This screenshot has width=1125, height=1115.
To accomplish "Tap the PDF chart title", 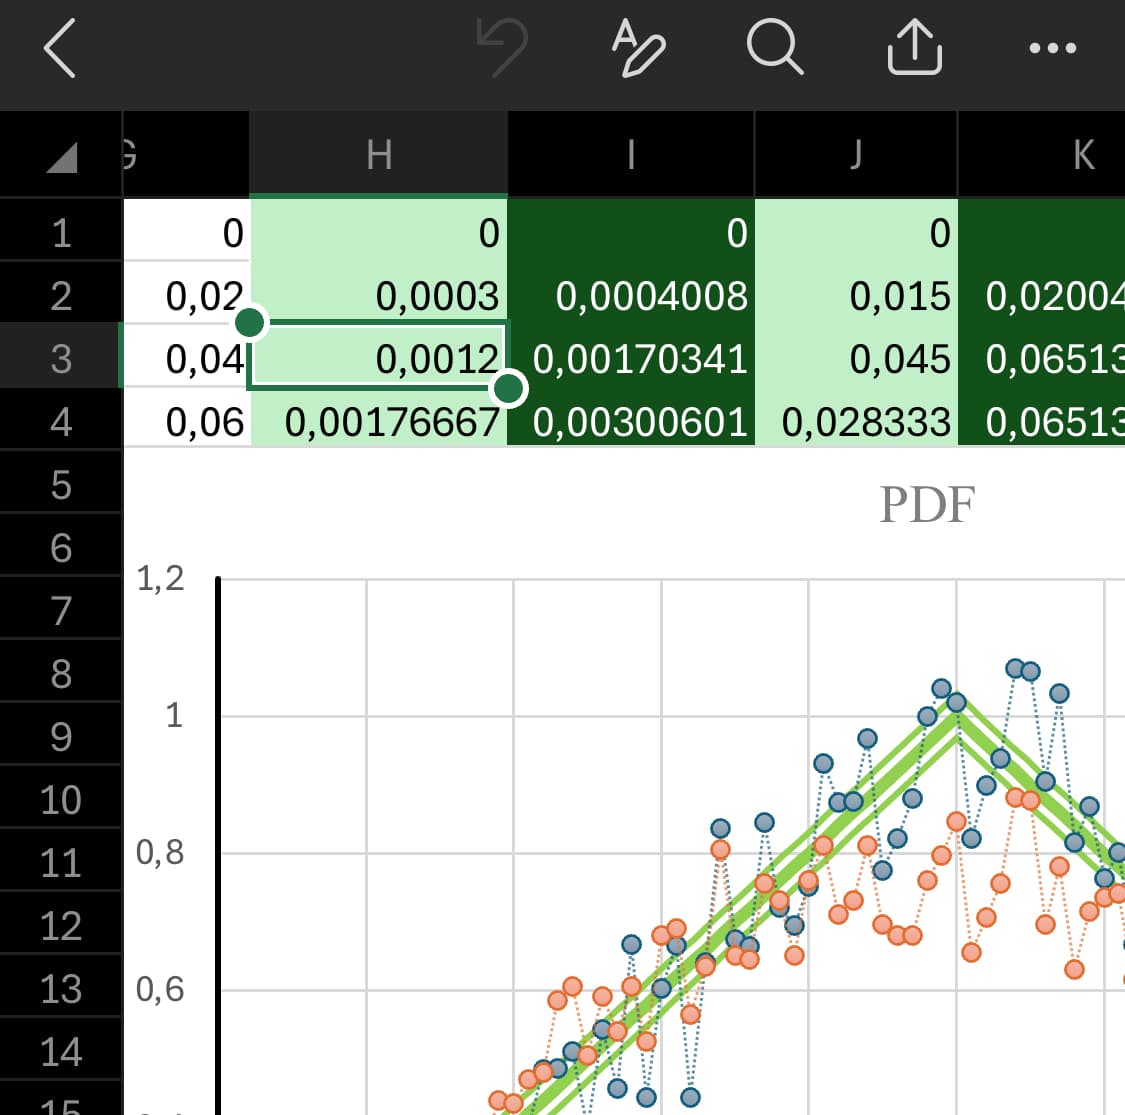I will click(x=926, y=505).
